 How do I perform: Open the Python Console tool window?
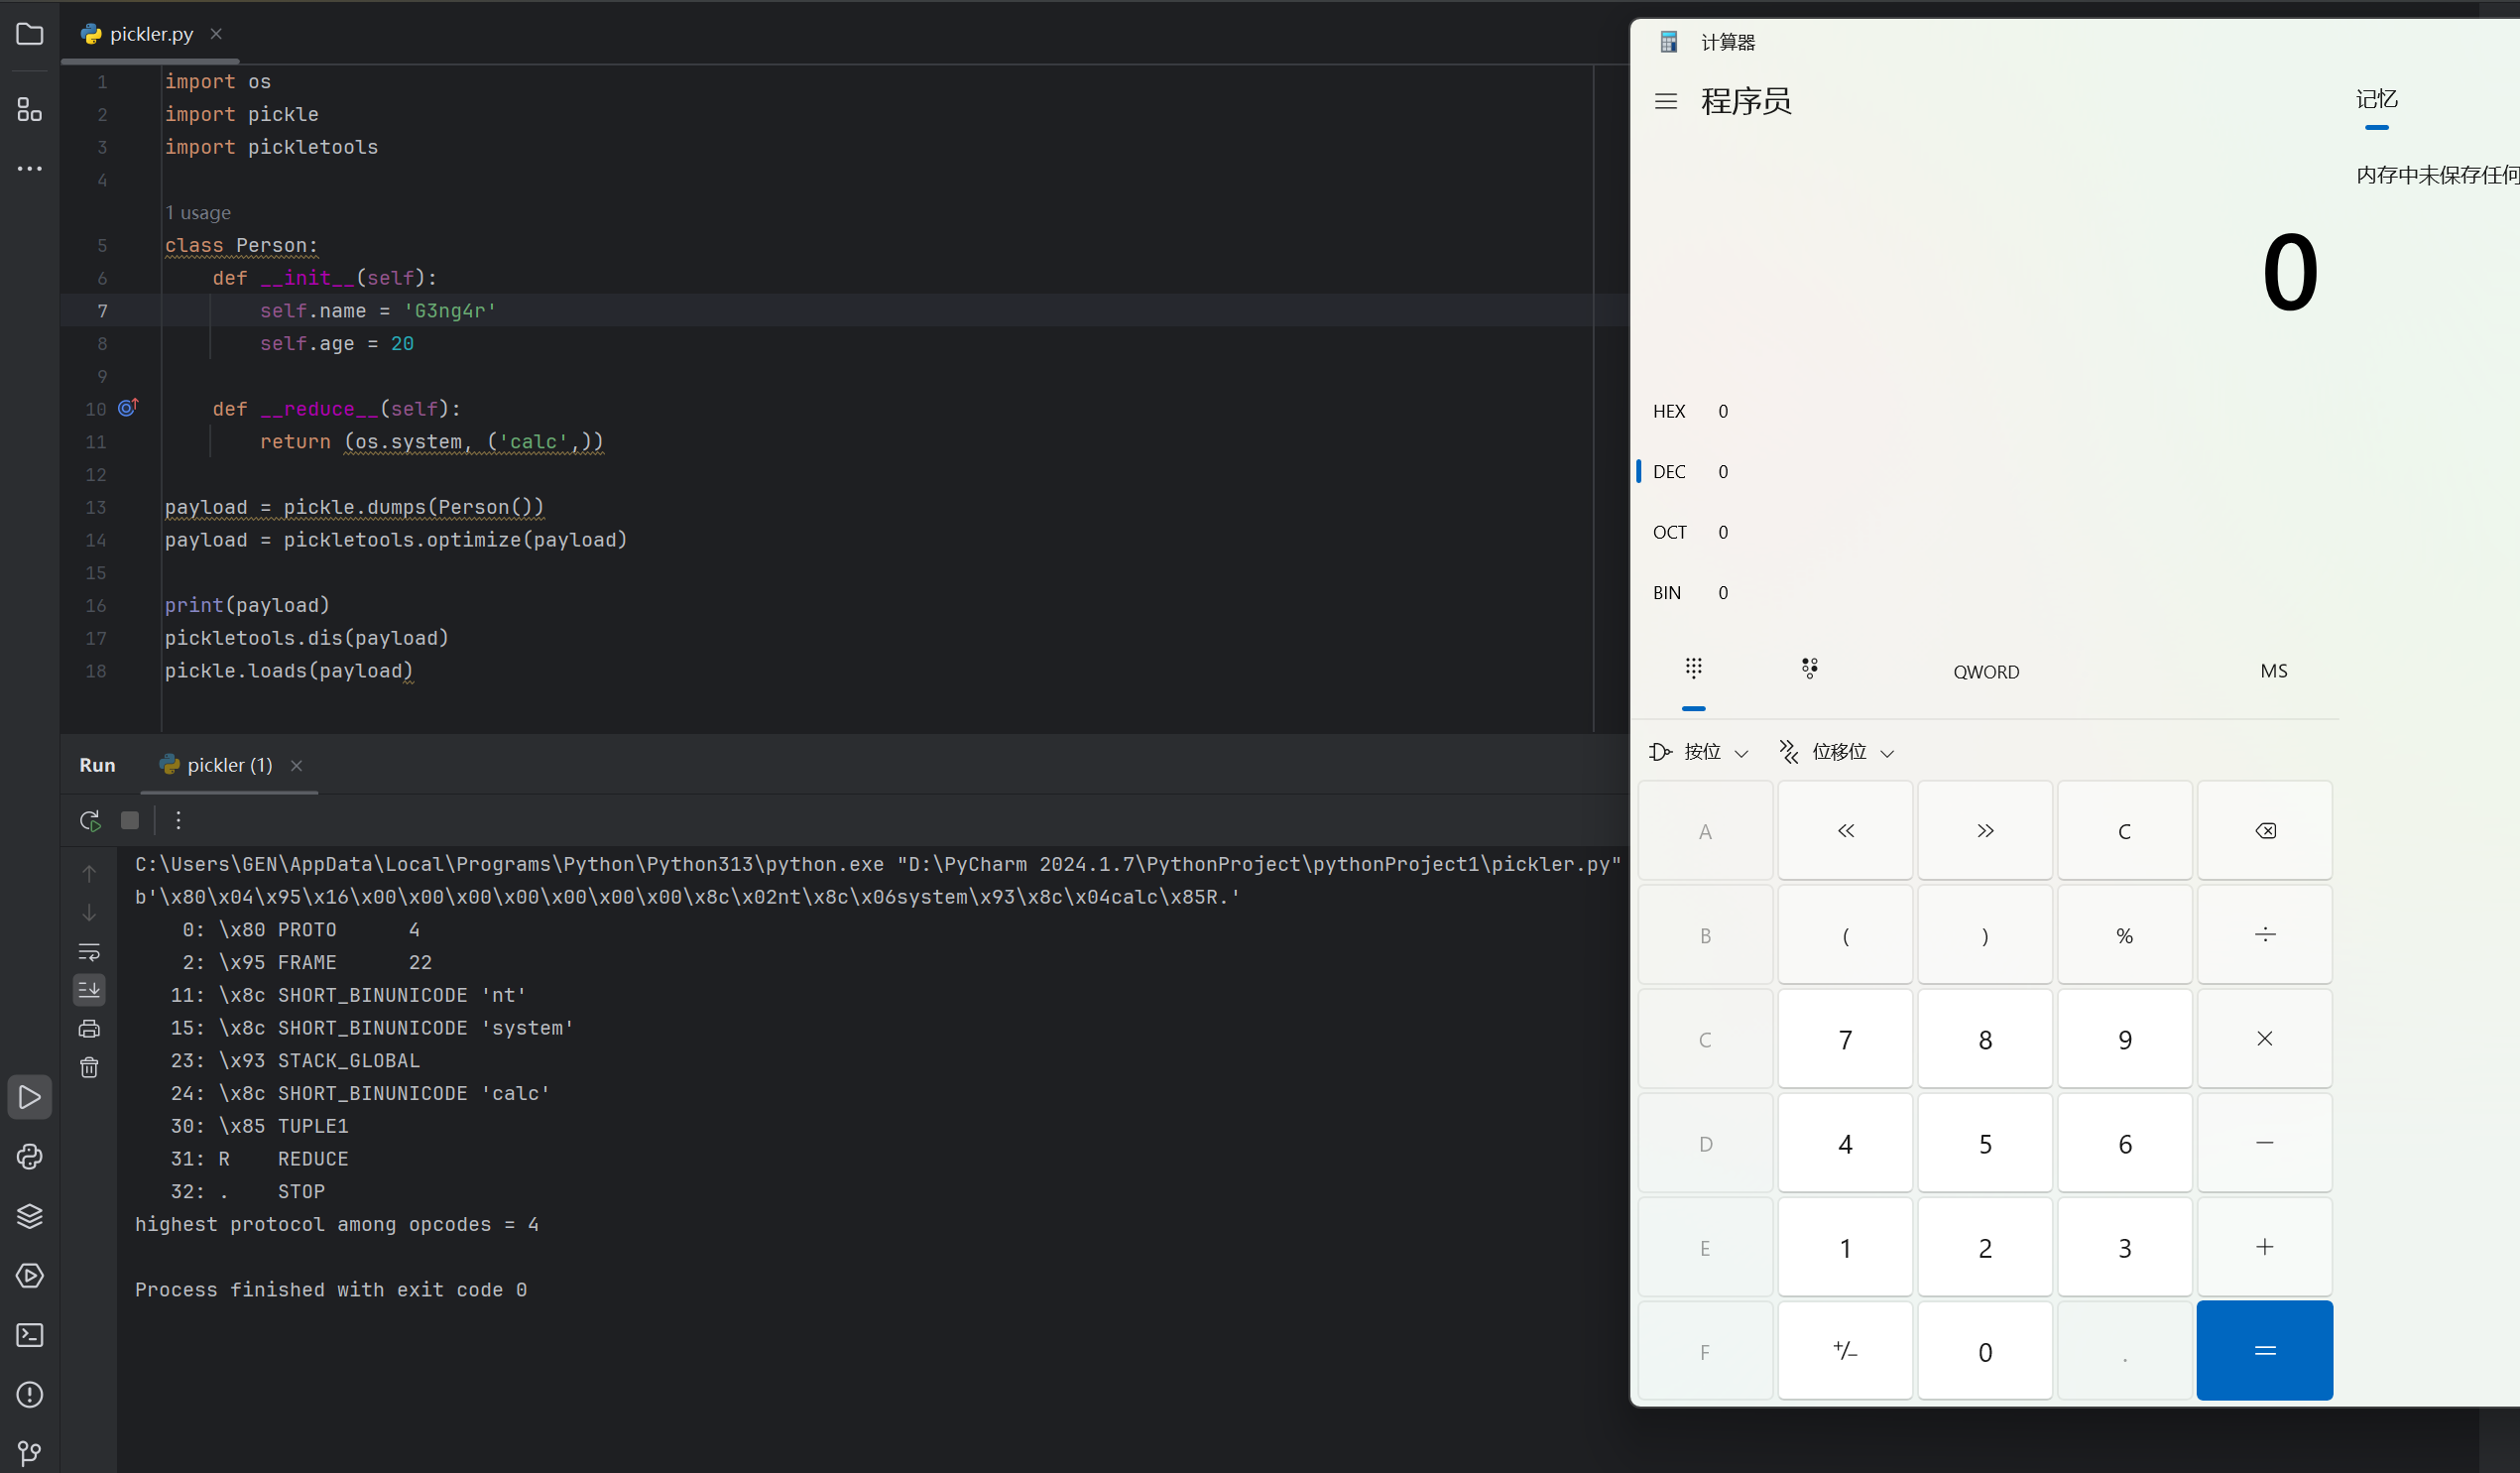(x=30, y=1157)
